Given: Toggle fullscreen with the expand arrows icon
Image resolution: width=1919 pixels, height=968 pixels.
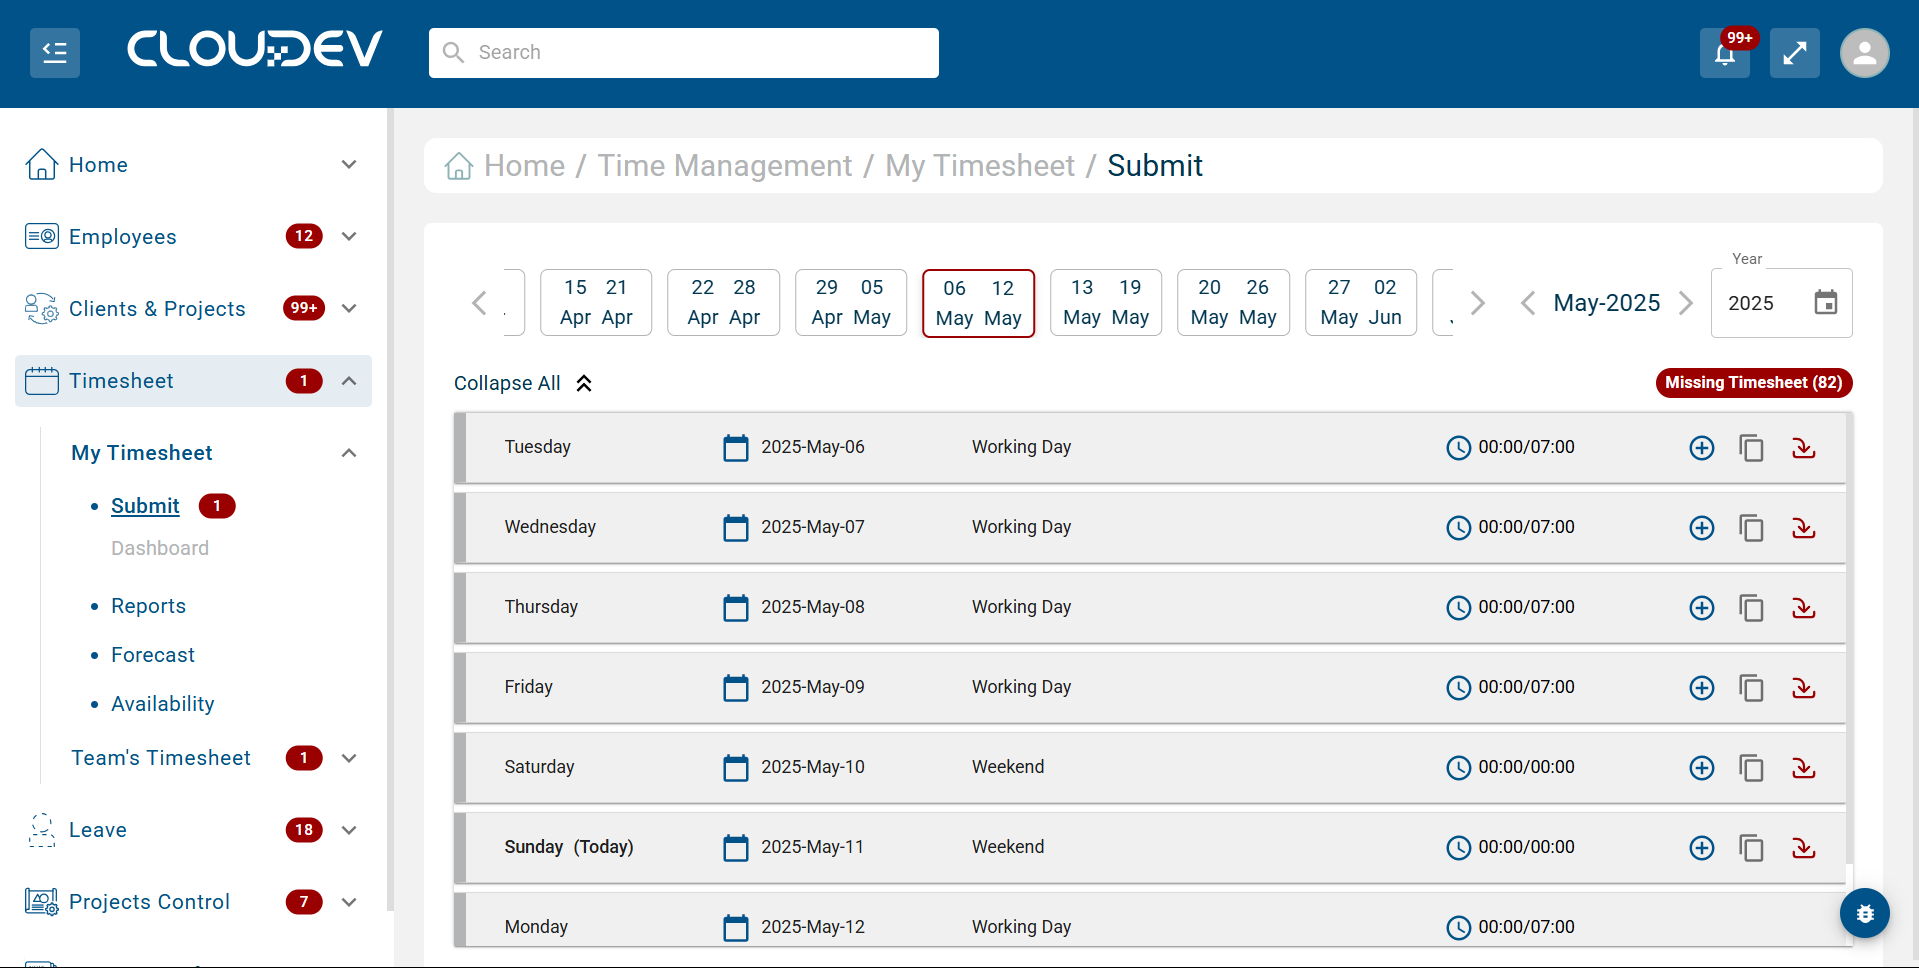Looking at the screenshot, I should click(1794, 53).
